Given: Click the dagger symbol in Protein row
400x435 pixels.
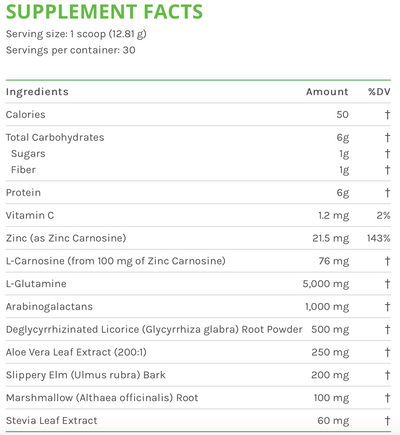Looking at the screenshot, I should [x=387, y=193].
